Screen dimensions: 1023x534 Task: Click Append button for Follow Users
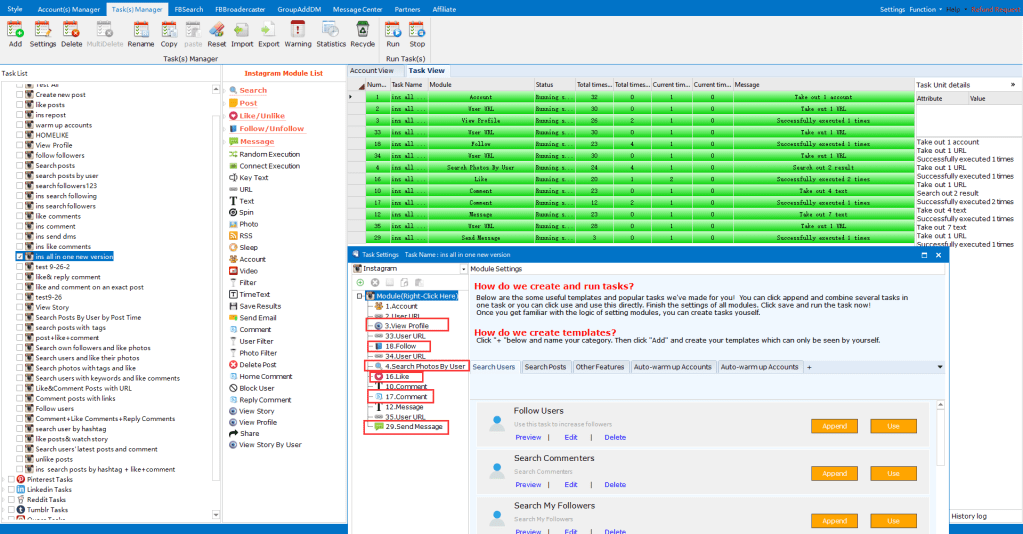[x=833, y=426]
